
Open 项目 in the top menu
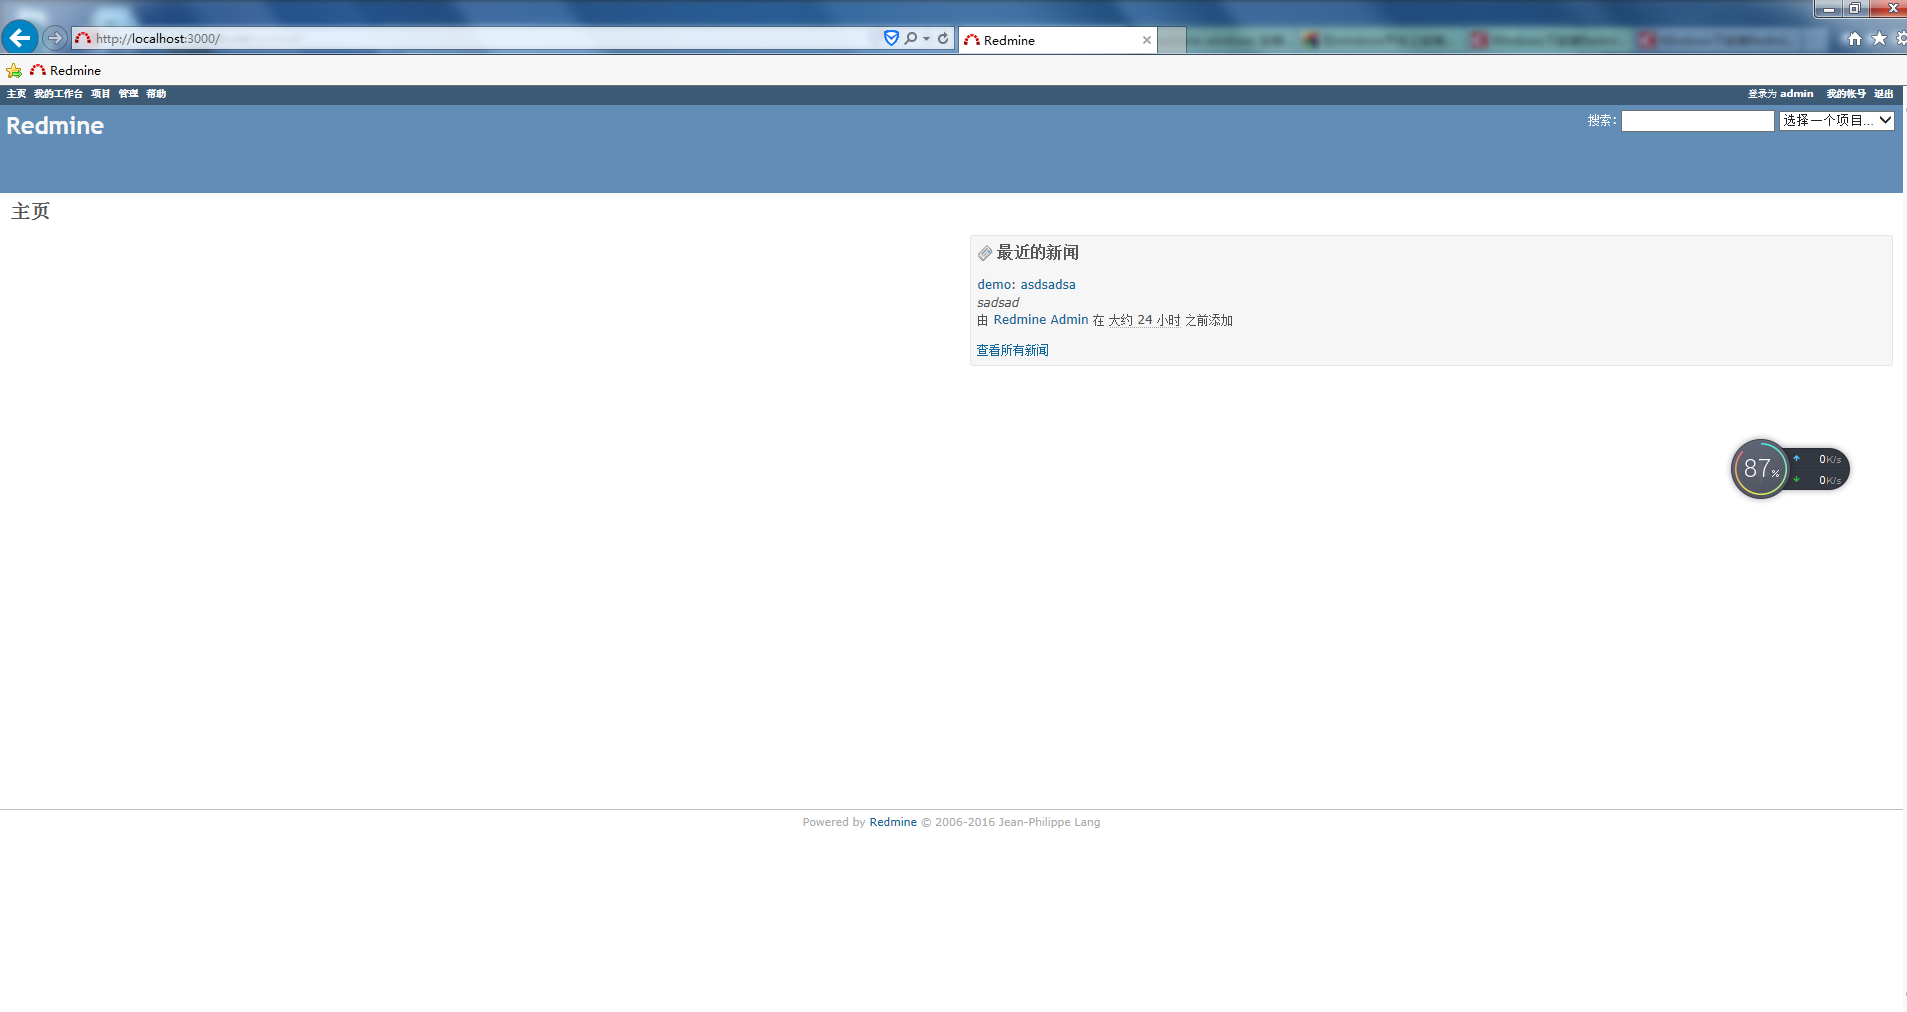tap(101, 94)
